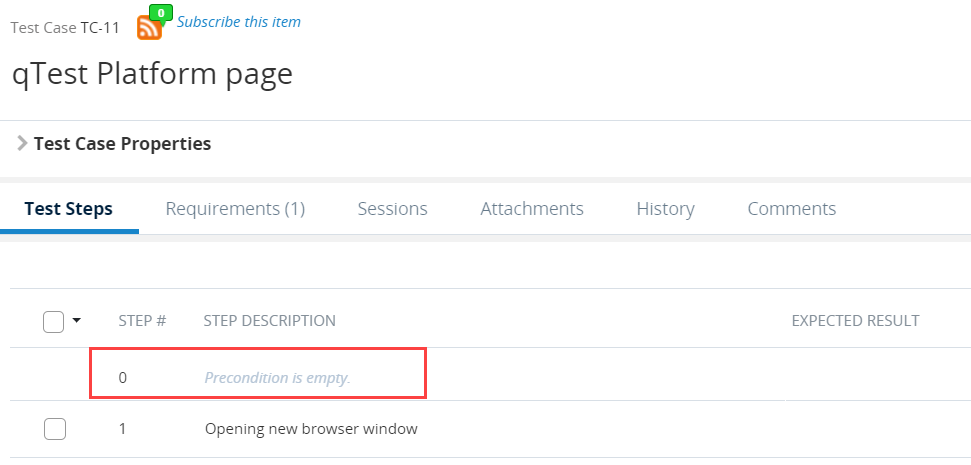
Task: Open the Requirements (1) tab
Action: point(235,209)
